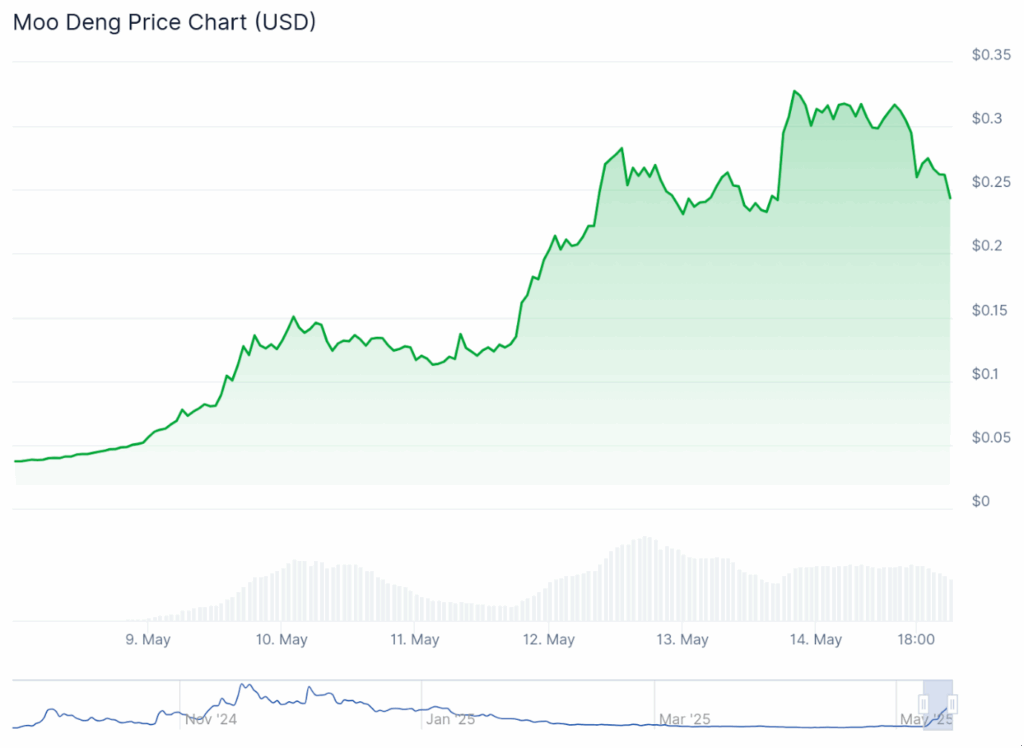Click the Jan '25 navigator label
Screen dimensions: 1024x748
click(x=452, y=719)
